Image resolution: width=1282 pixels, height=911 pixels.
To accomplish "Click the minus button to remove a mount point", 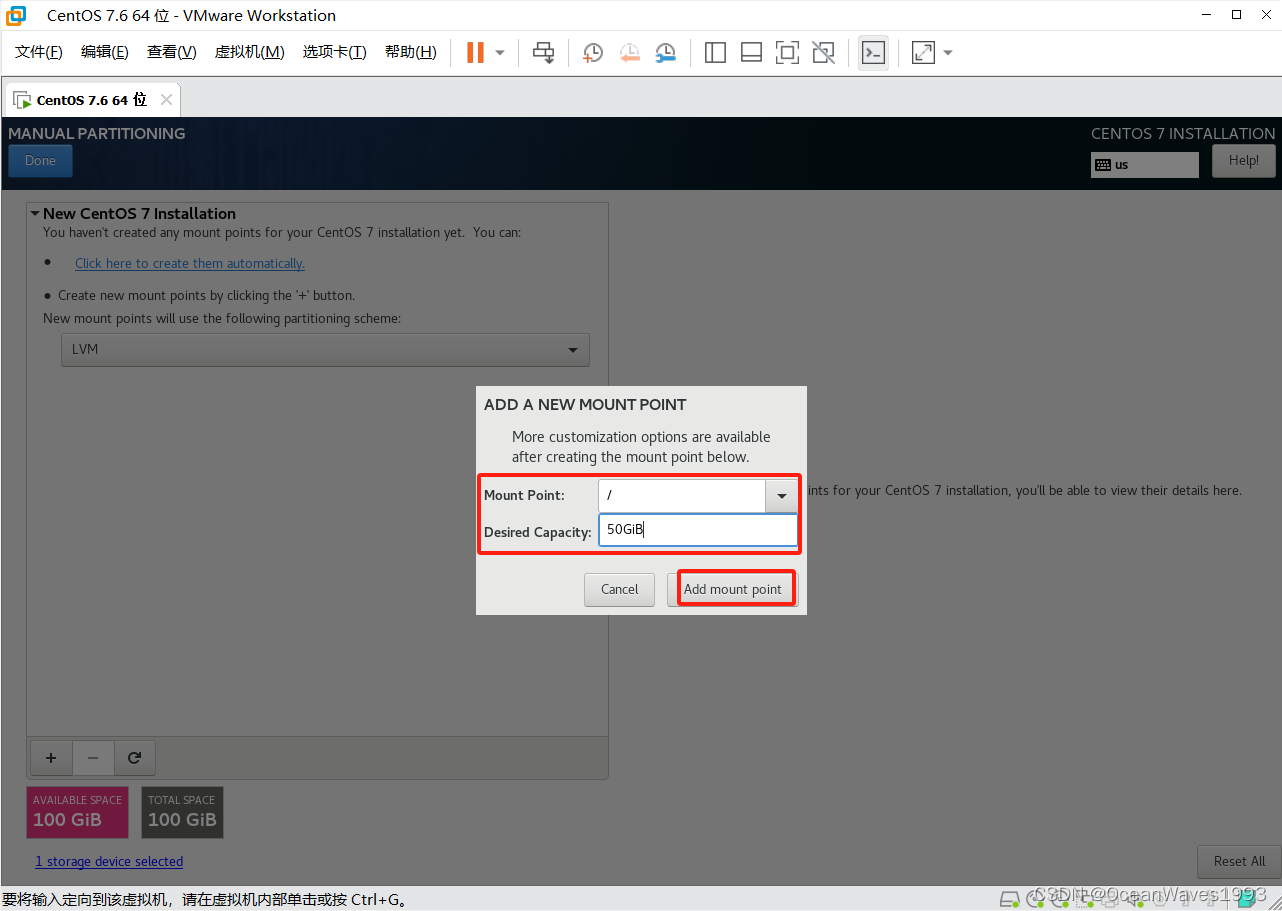I will (93, 758).
